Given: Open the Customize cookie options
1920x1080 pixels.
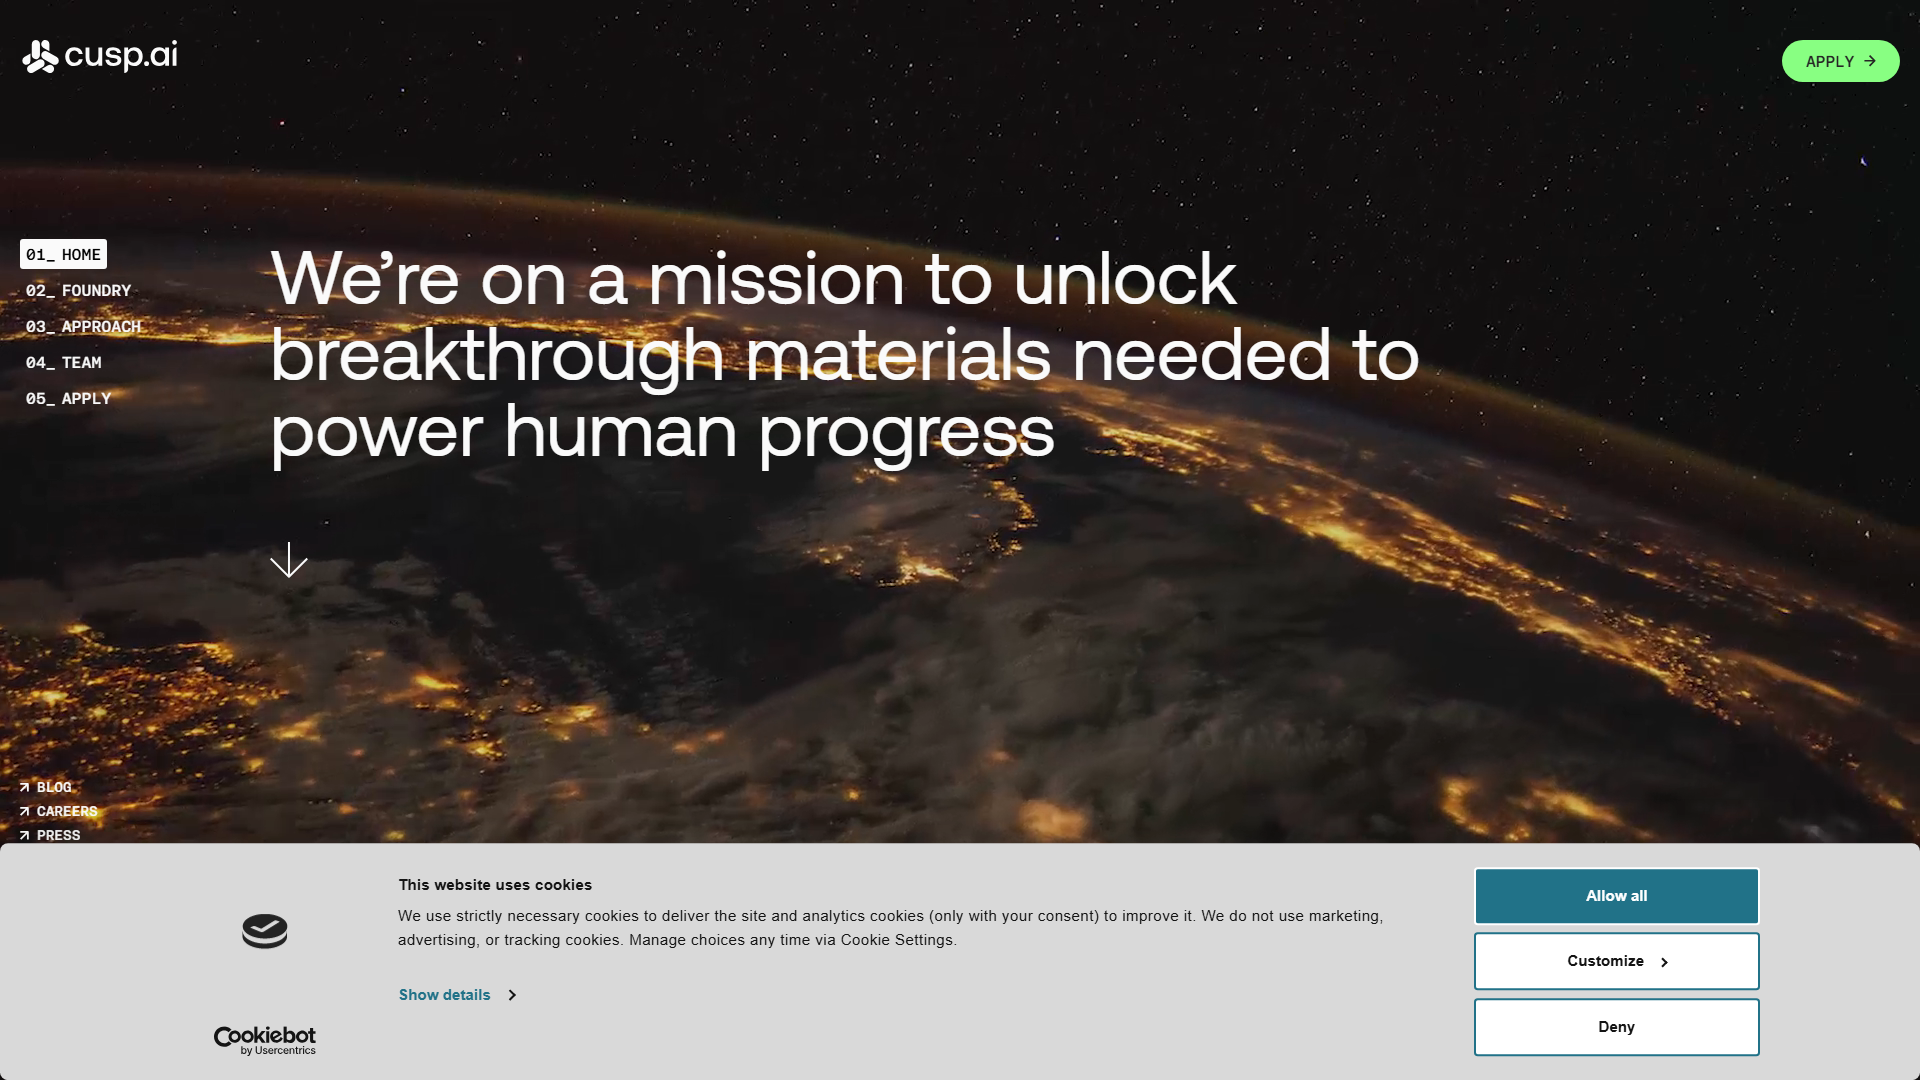Looking at the screenshot, I should (x=1616, y=961).
